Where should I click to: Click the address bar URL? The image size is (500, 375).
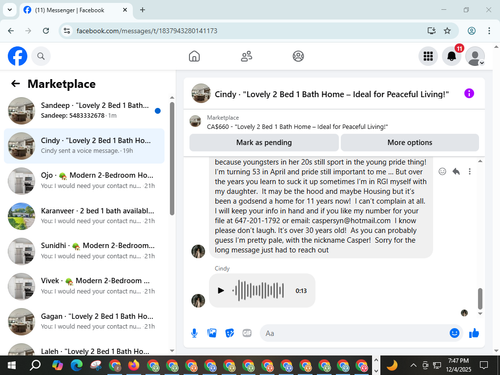pos(147,31)
